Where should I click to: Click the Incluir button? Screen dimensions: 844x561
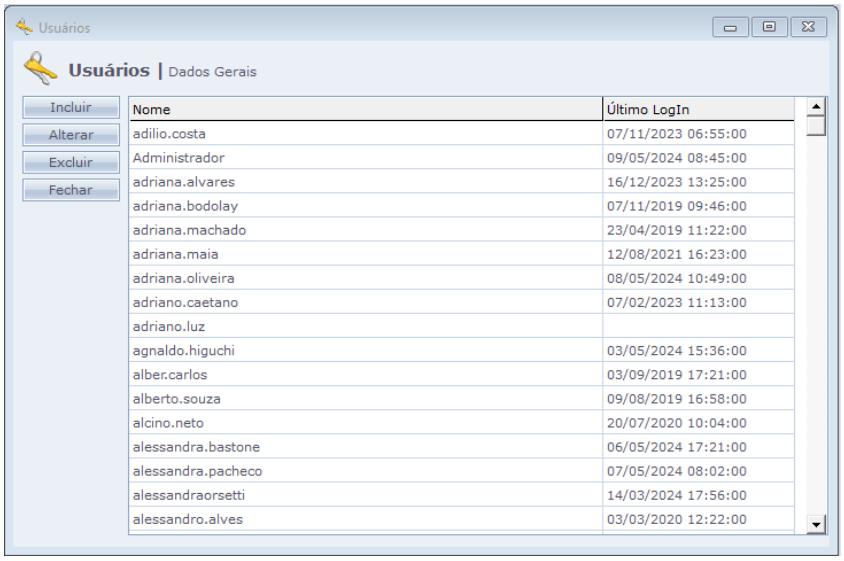(71, 107)
